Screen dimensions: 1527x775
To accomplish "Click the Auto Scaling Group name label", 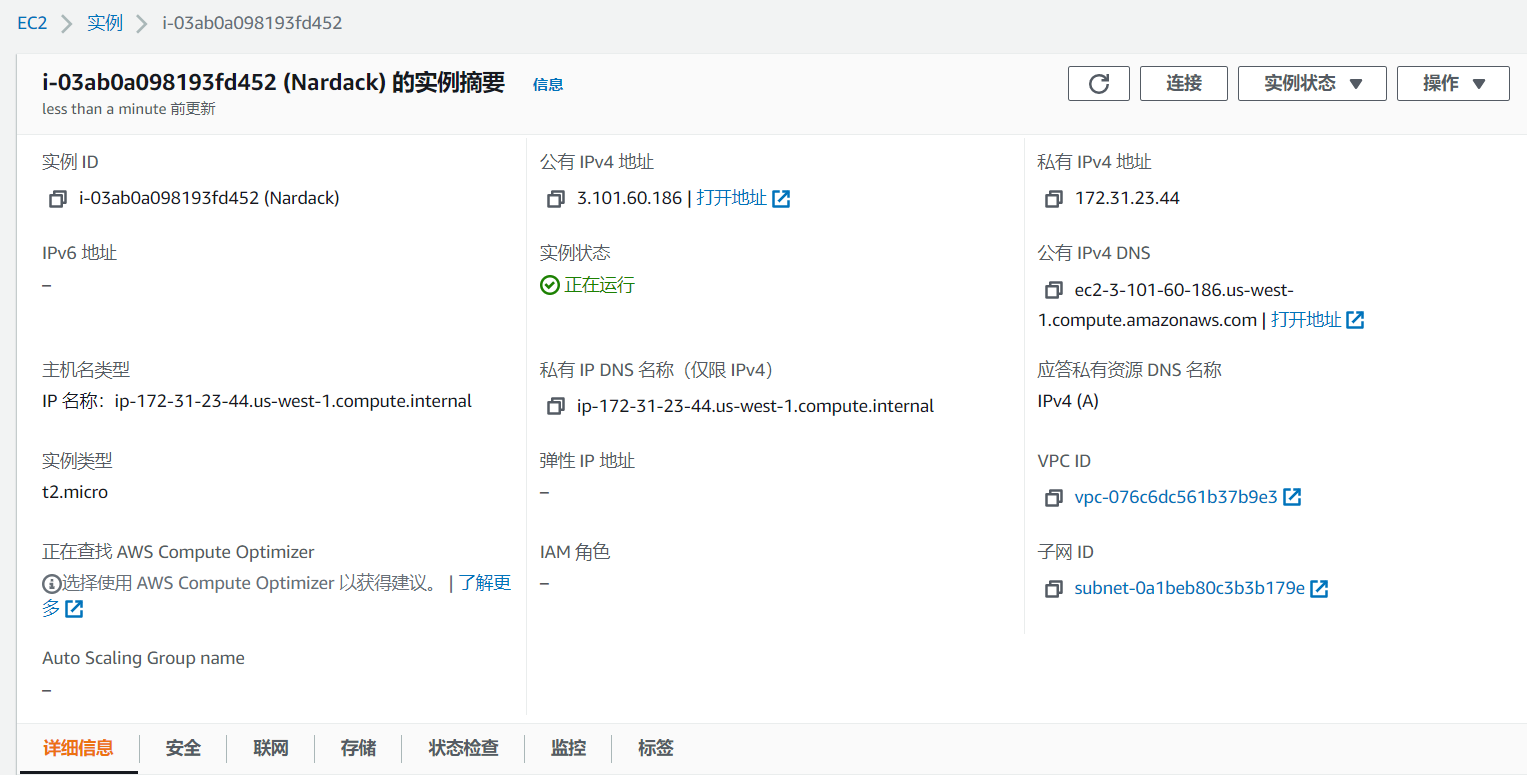I will click(143, 658).
